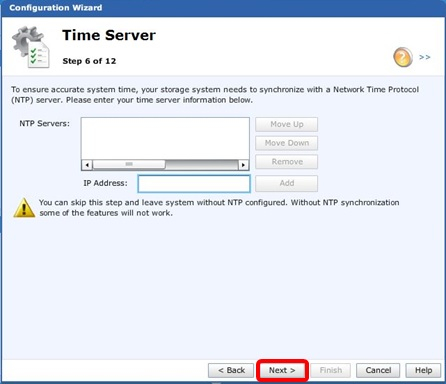Click the Finish button
446x384 pixels.
(331, 370)
